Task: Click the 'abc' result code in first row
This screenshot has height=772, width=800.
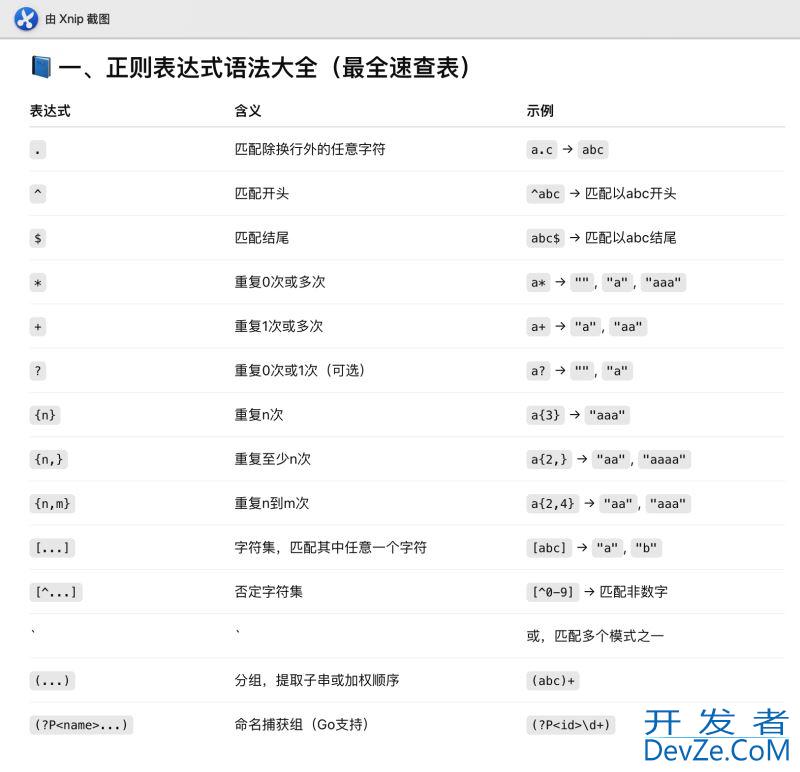Action: [593, 150]
